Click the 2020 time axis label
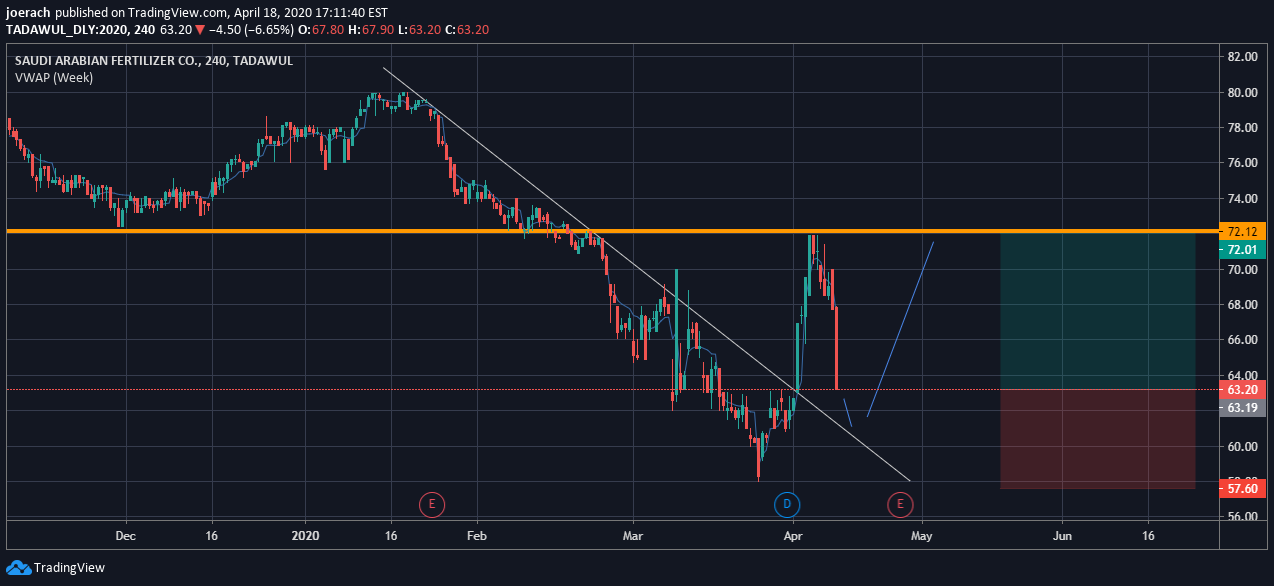Viewport: 1274px width, 586px height. click(303, 536)
